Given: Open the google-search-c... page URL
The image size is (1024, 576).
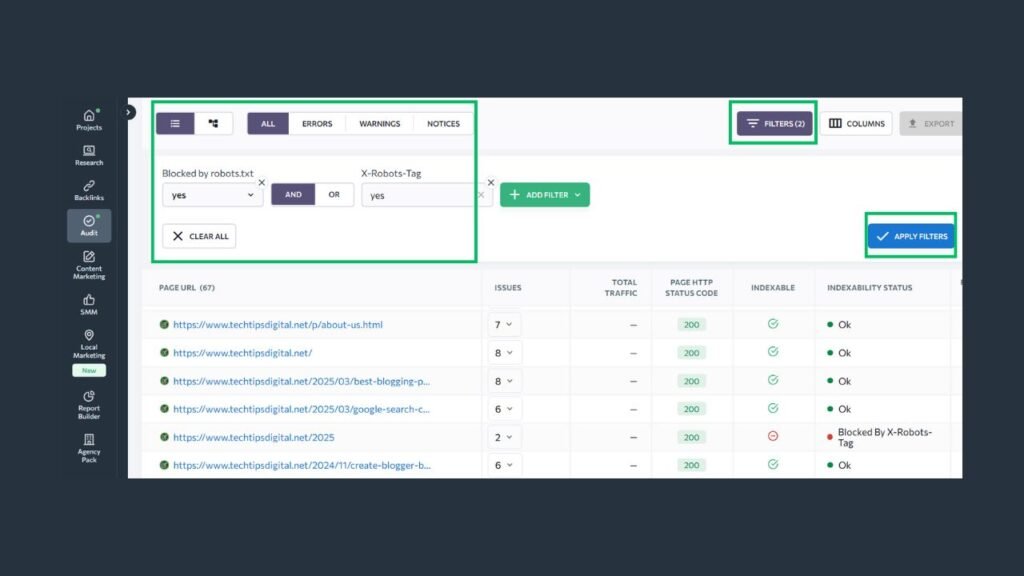Looking at the screenshot, I should point(301,409).
